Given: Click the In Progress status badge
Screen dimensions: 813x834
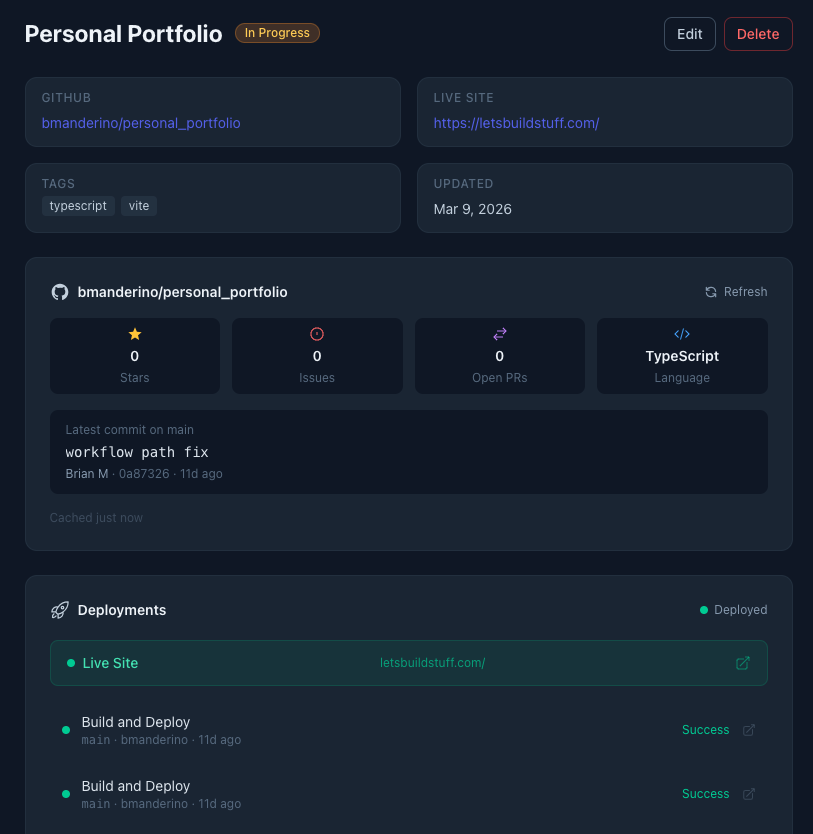Looking at the screenshot, I should point(277,32).
